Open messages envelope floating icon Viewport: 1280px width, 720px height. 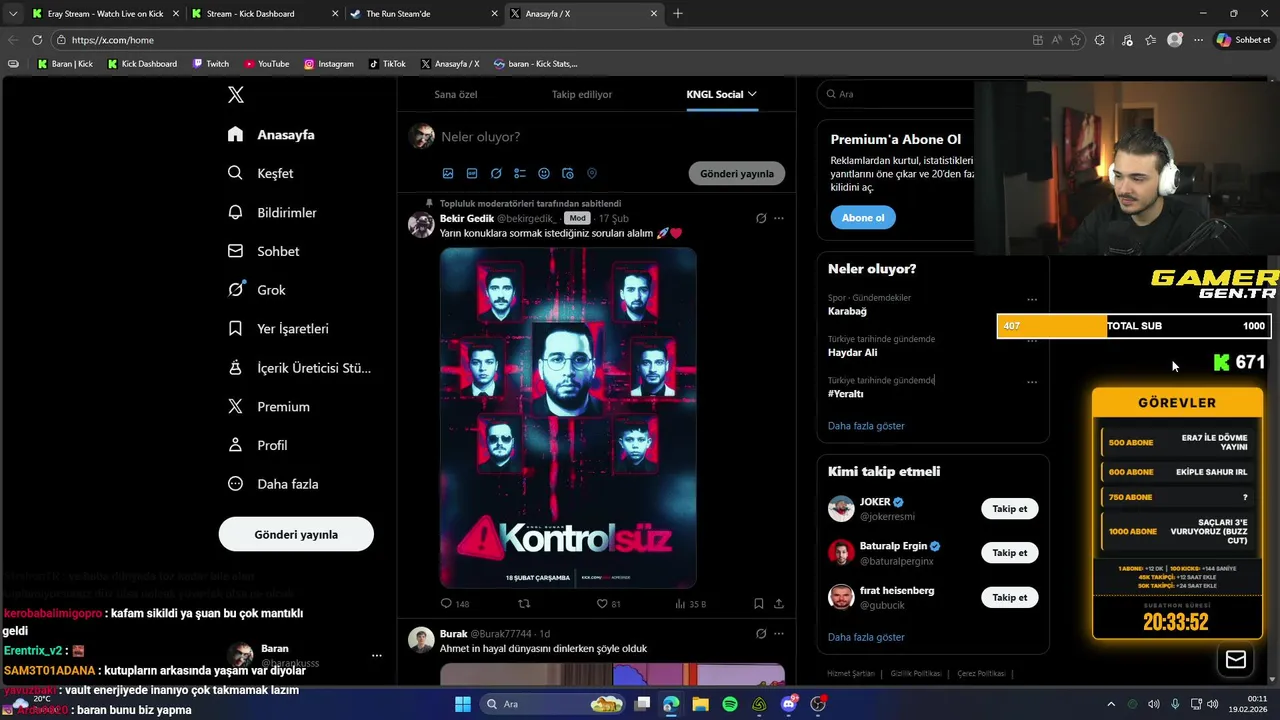[1236, 659]
